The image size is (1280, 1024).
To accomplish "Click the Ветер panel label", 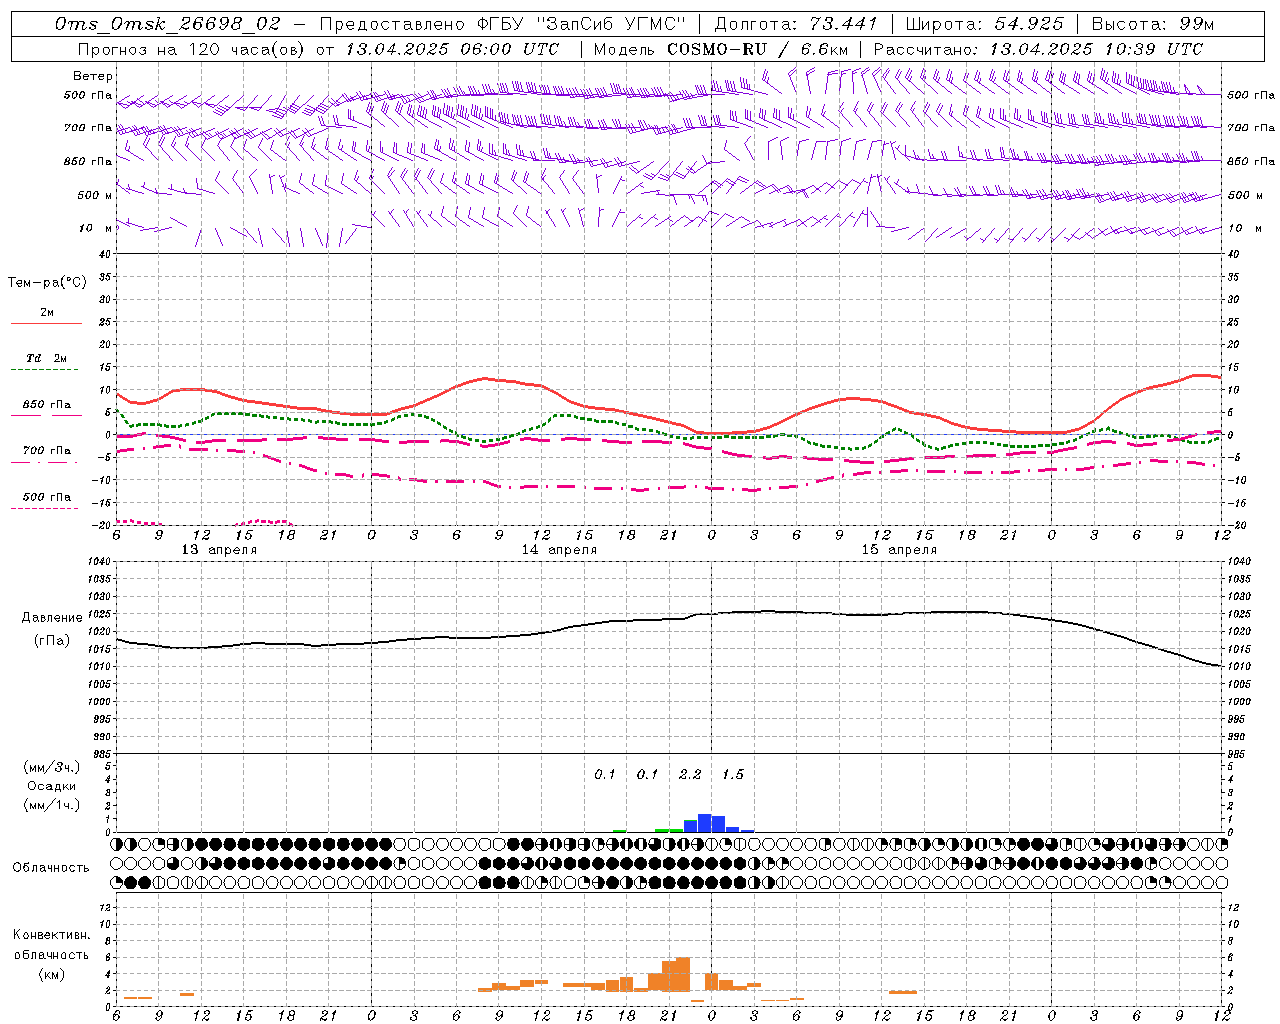I will [x=93, y=76].
